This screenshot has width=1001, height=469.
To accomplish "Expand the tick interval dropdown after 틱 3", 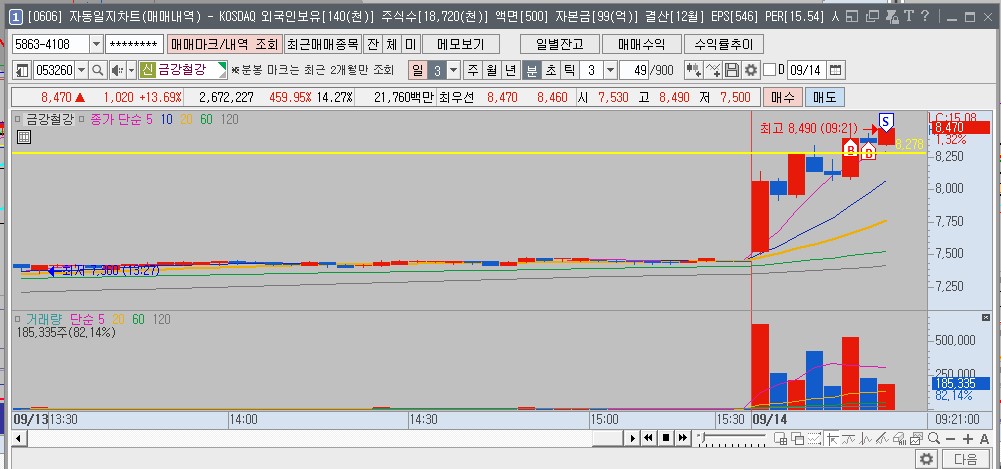I will [610, 70].
